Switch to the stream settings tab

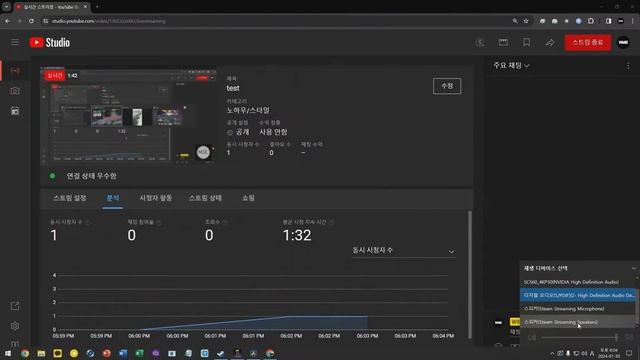click(x=70, y=198)
